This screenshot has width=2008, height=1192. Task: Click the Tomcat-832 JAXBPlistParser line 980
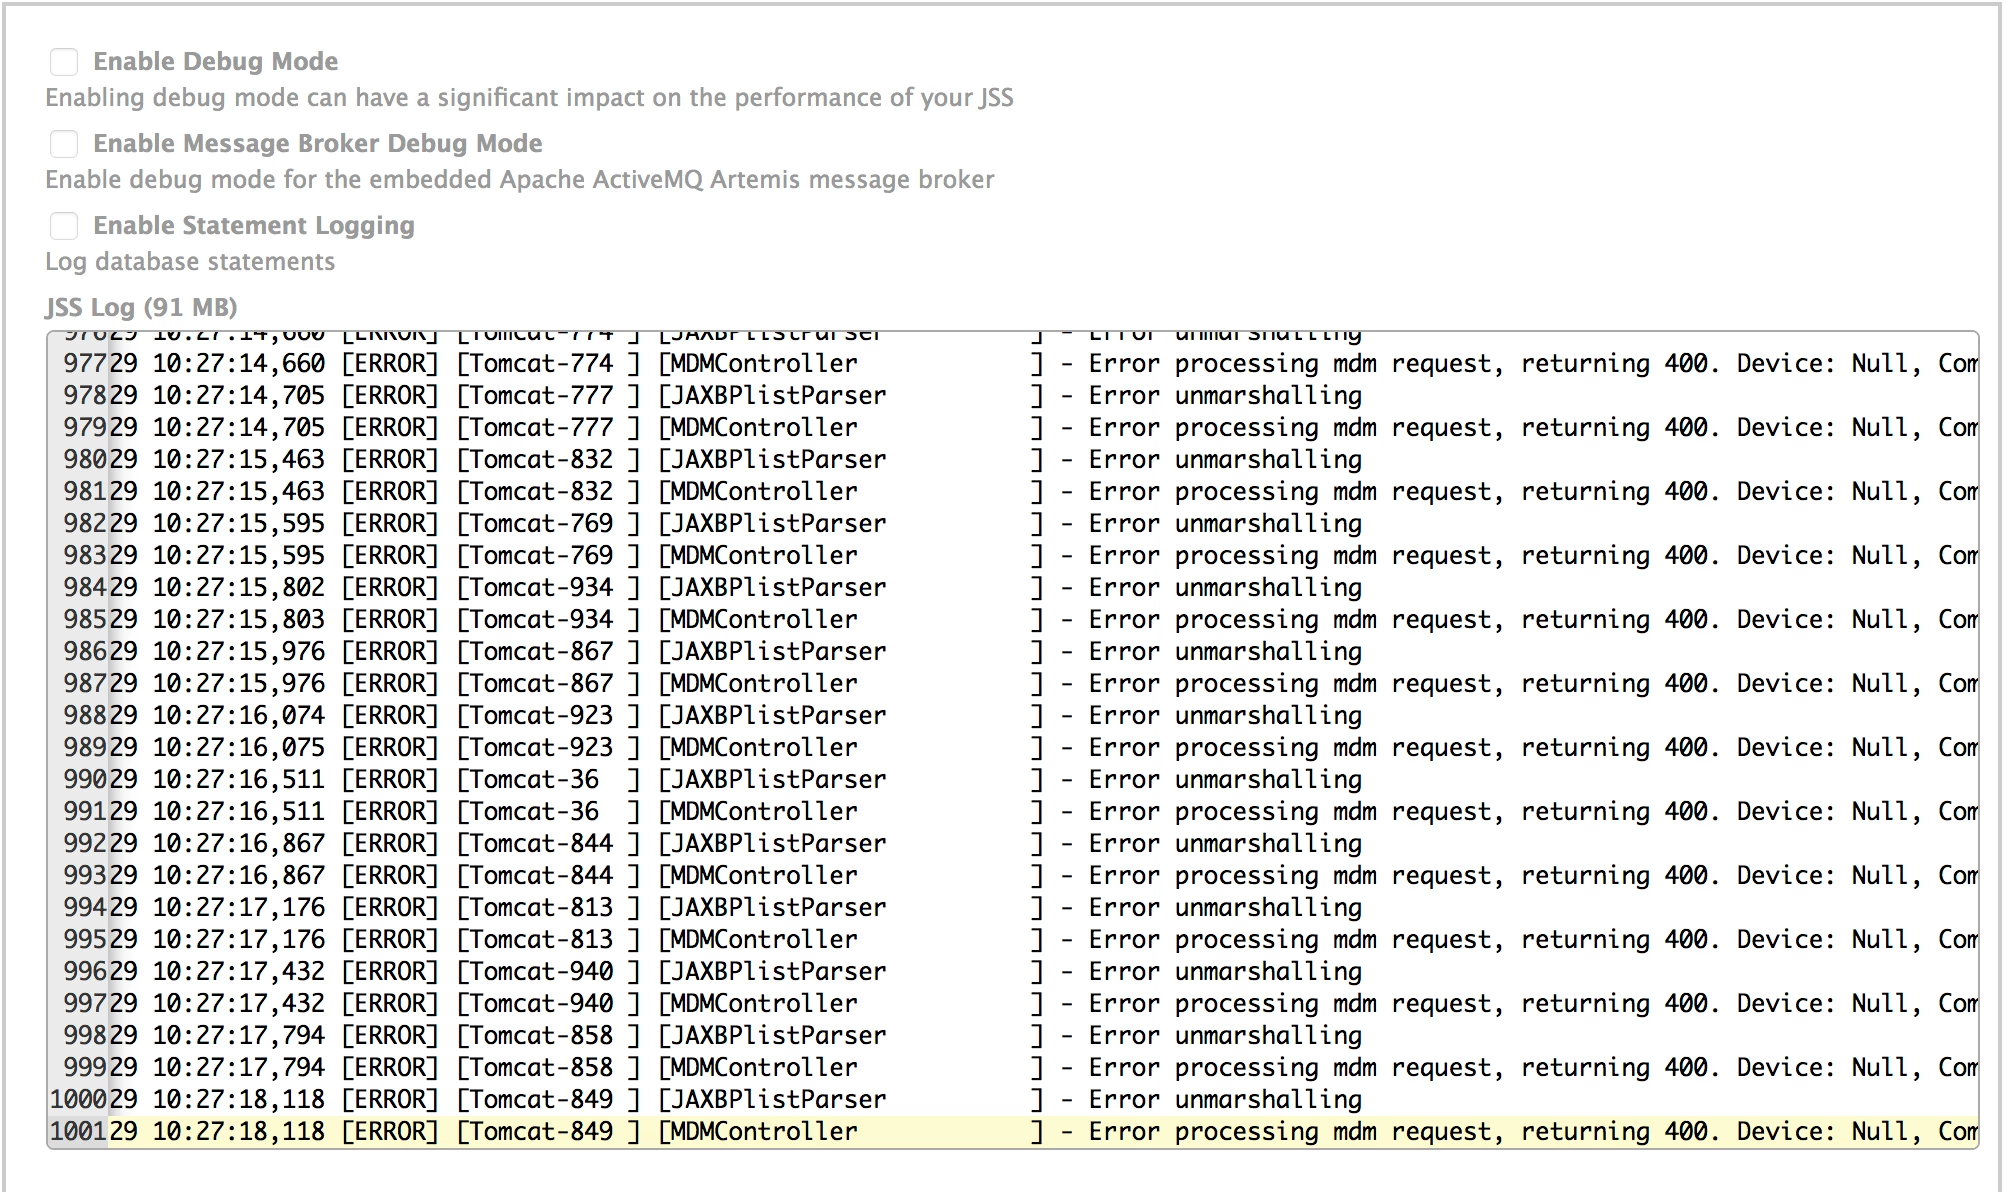[1013, 460]
